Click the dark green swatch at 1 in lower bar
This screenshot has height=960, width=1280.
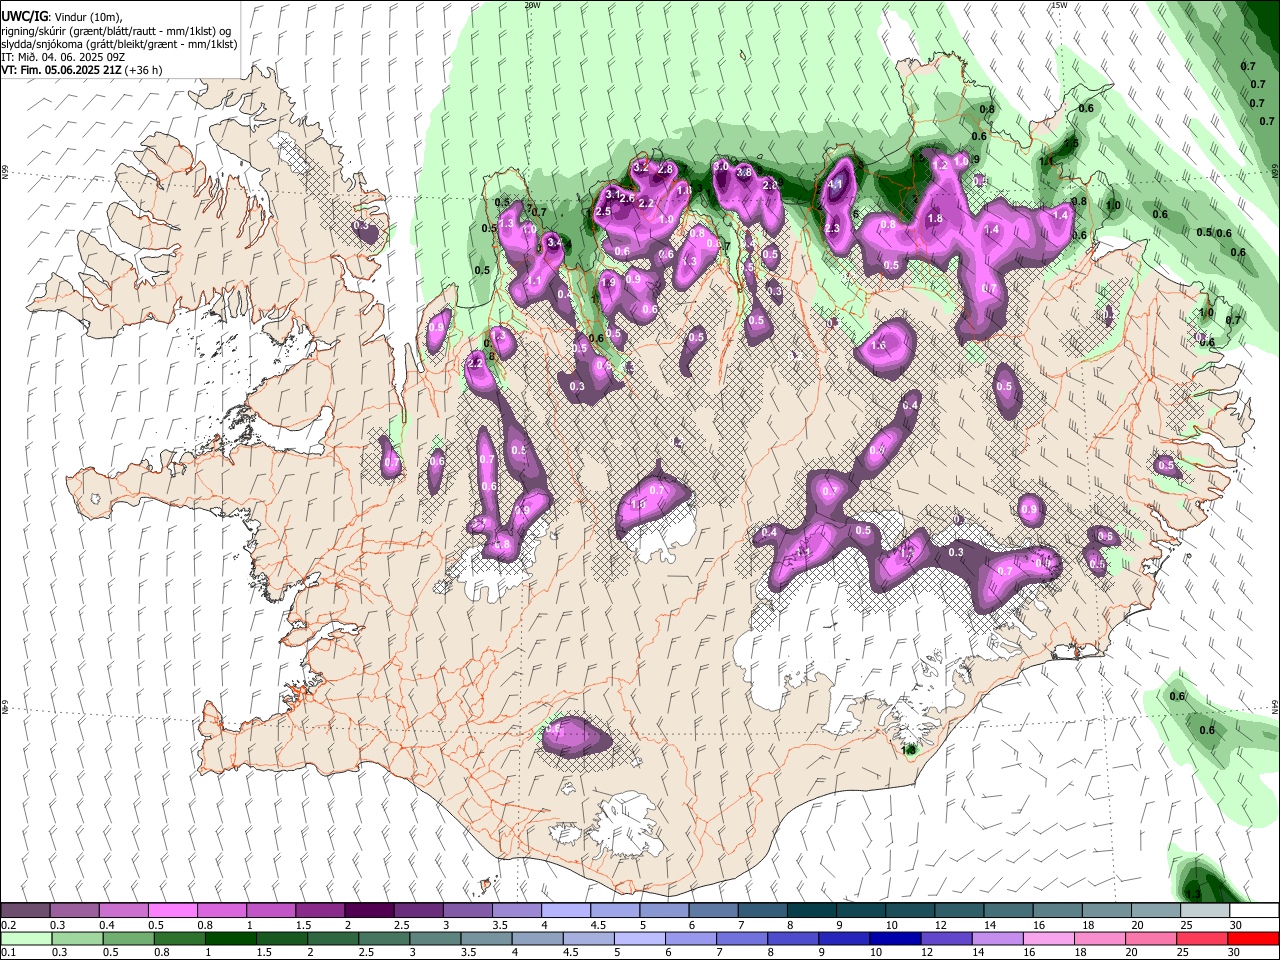click(x=230, y=938)
